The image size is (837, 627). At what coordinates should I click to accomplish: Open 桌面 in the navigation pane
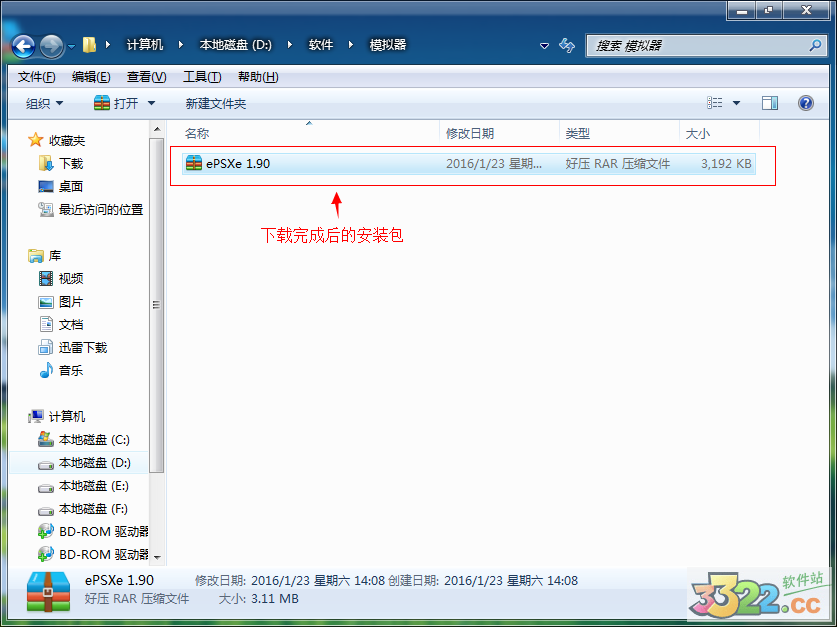pyautogui.click(x=61, y=186)
